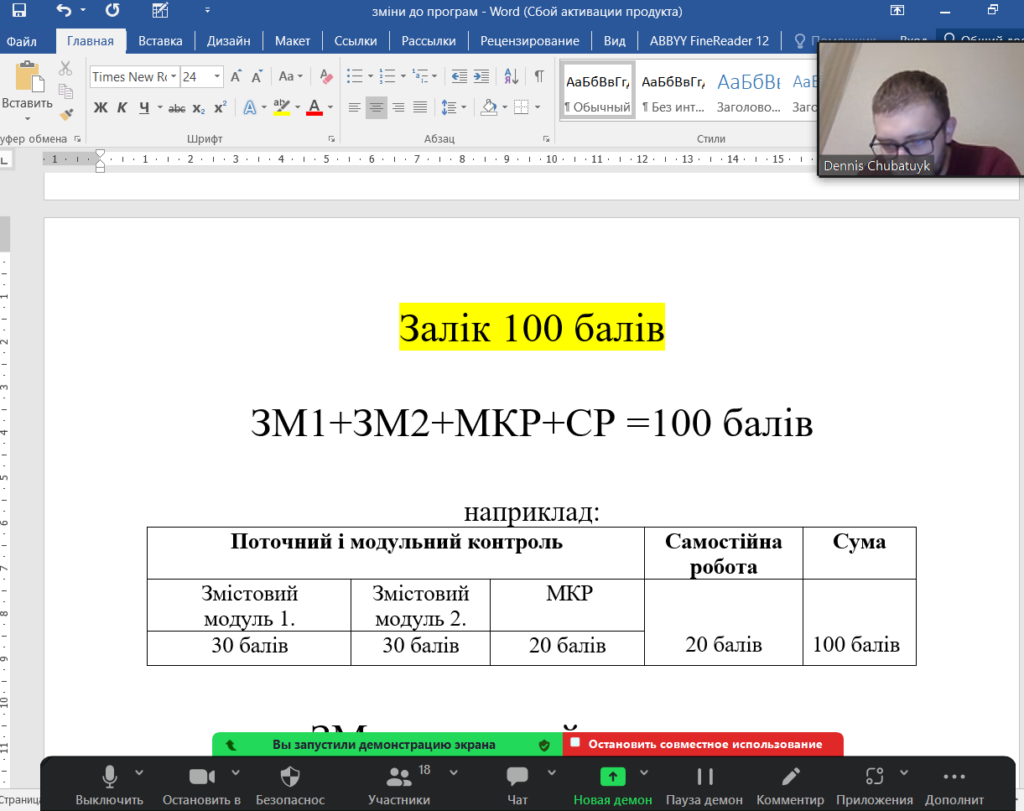
Task: Toggle show paragraph marks
Action: 539,76
